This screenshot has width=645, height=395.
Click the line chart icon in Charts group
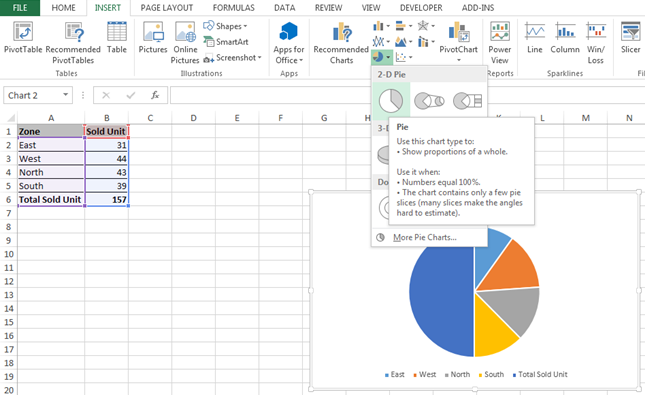coord(378,42)
